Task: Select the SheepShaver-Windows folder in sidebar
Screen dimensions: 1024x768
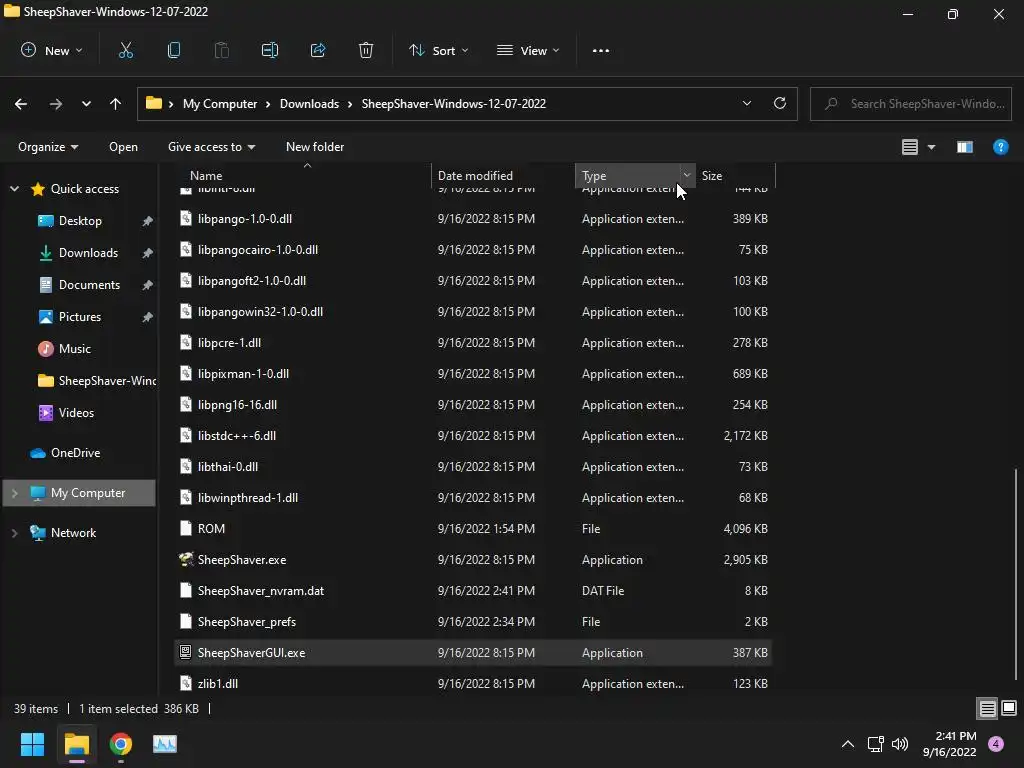Action: (x=98, y=381)
